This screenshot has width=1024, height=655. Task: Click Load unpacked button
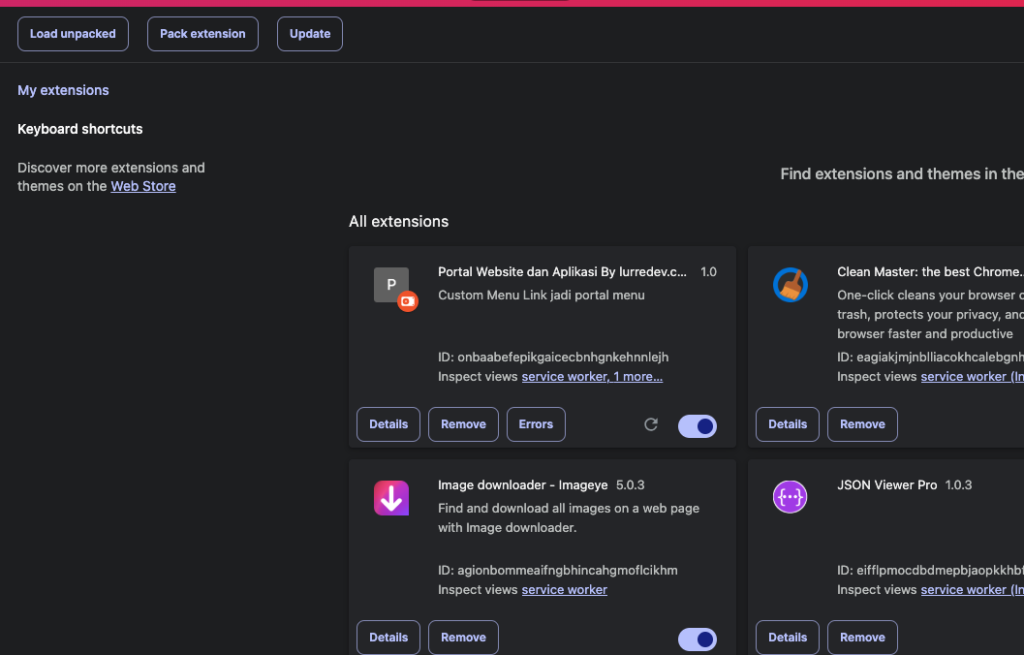pos(73,34)
